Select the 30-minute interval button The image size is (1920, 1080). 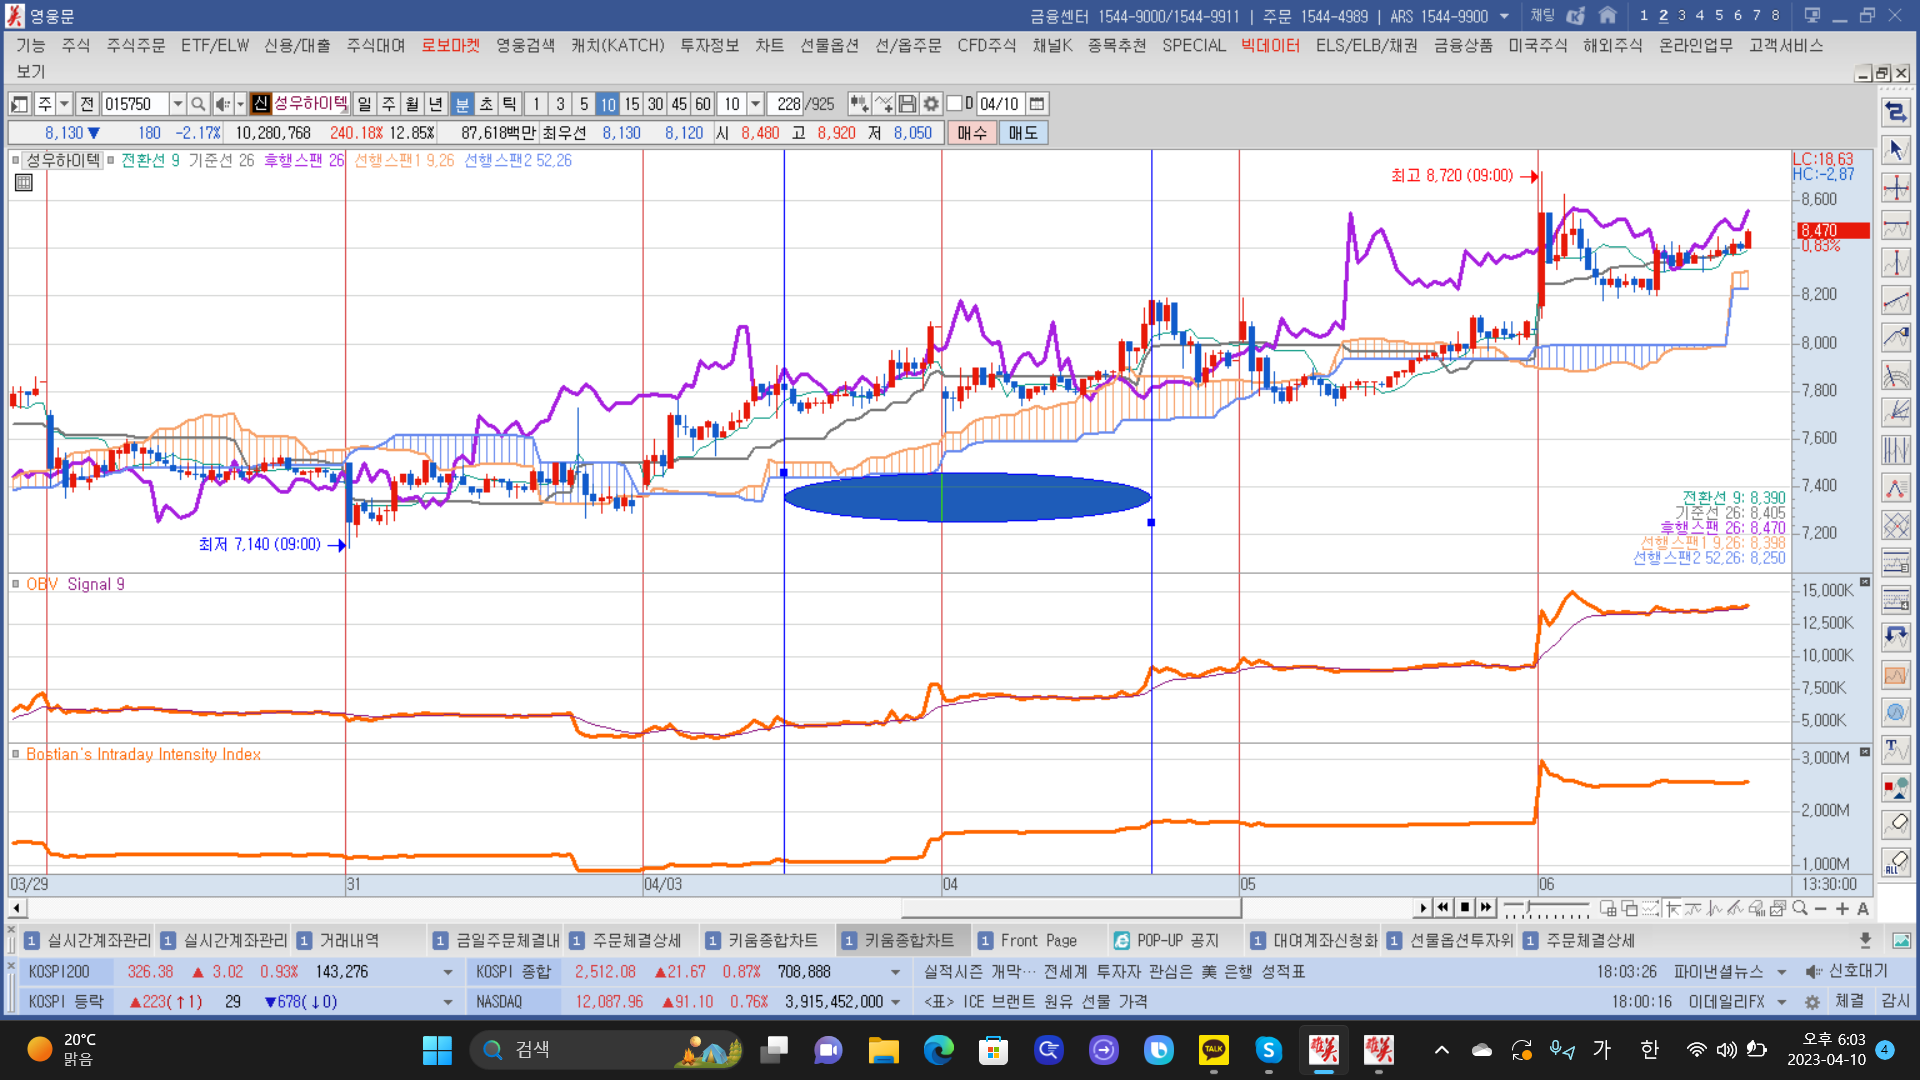pos(655,104)
